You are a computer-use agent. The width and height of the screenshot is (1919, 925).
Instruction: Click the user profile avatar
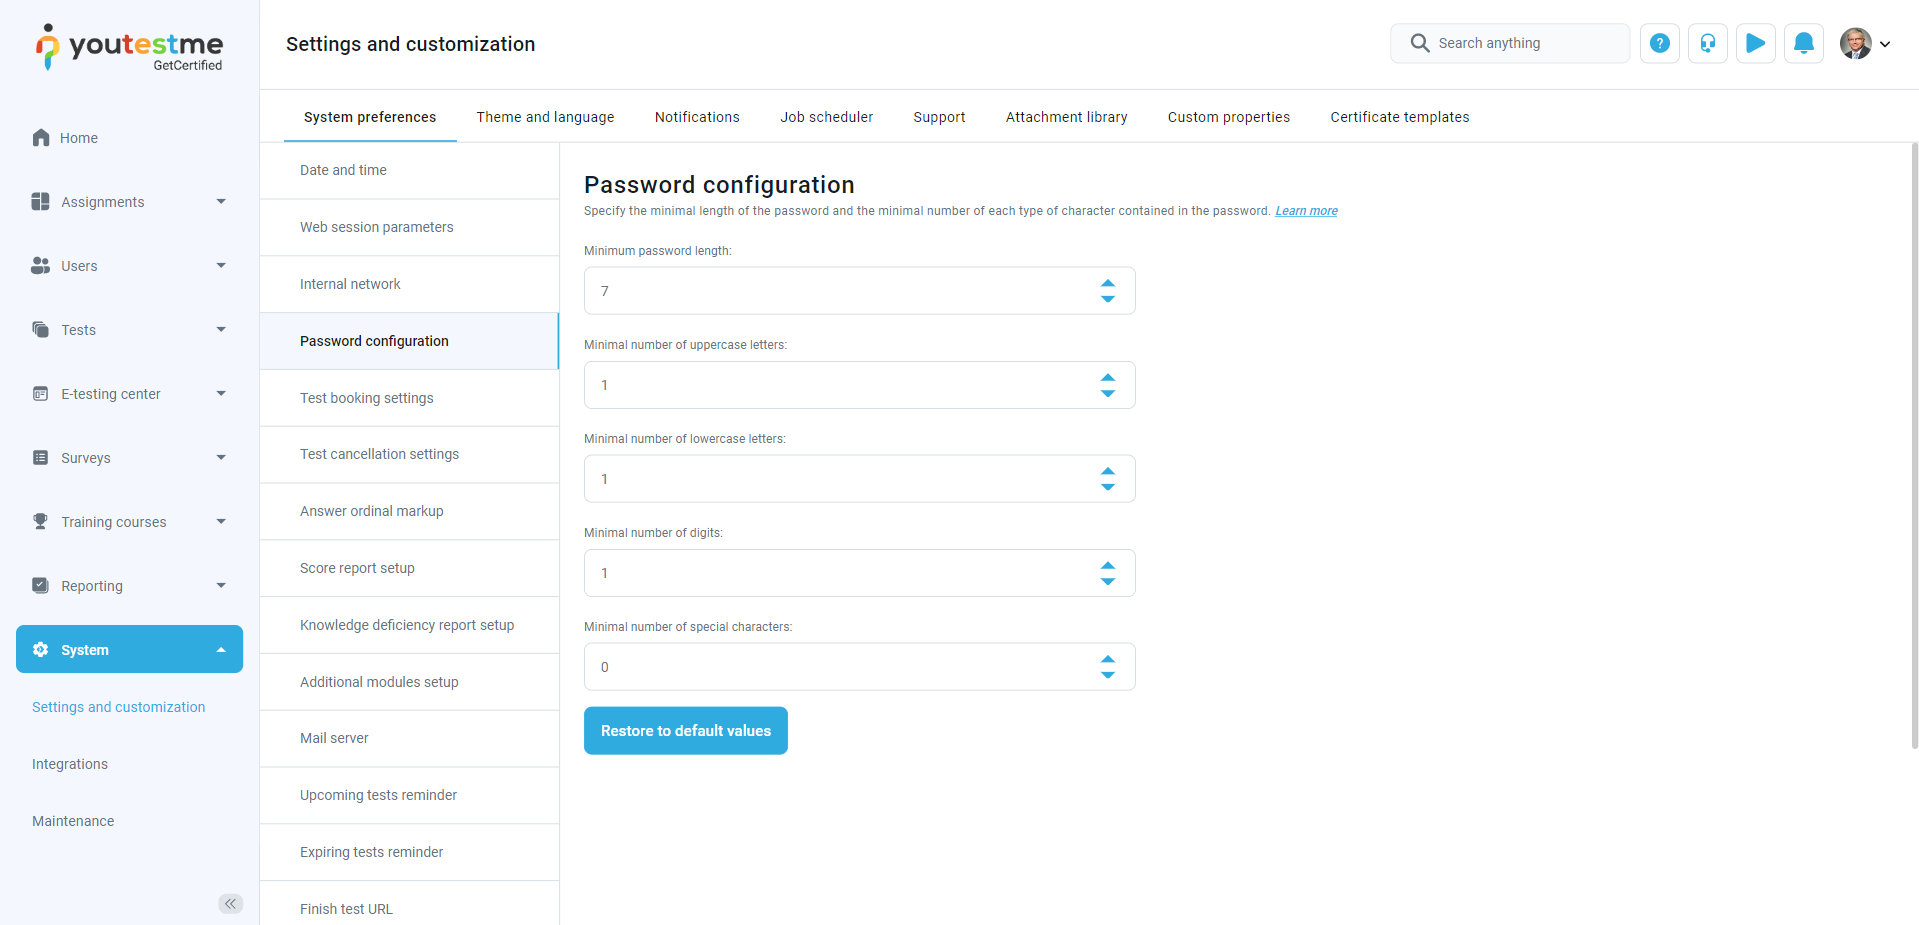1856,43
